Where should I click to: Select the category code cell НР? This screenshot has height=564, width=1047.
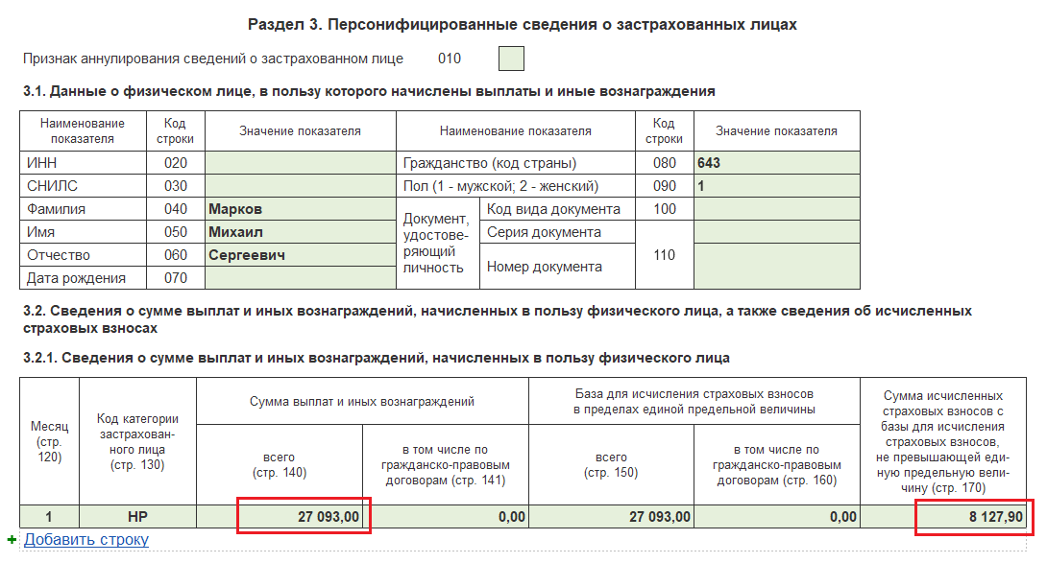tap(137, 517)
